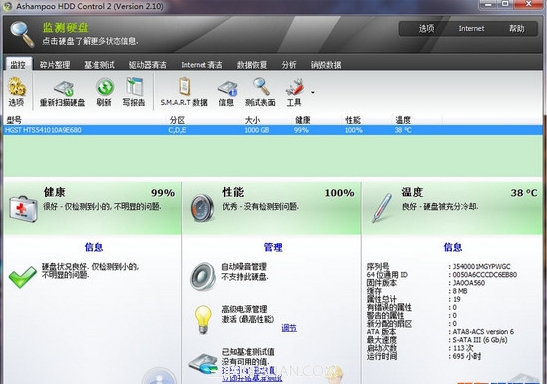Viewport: 547px width, 384px height.
Task: Click the 序列号 value JS40001MGYPWGC
Action: [481, 267]
